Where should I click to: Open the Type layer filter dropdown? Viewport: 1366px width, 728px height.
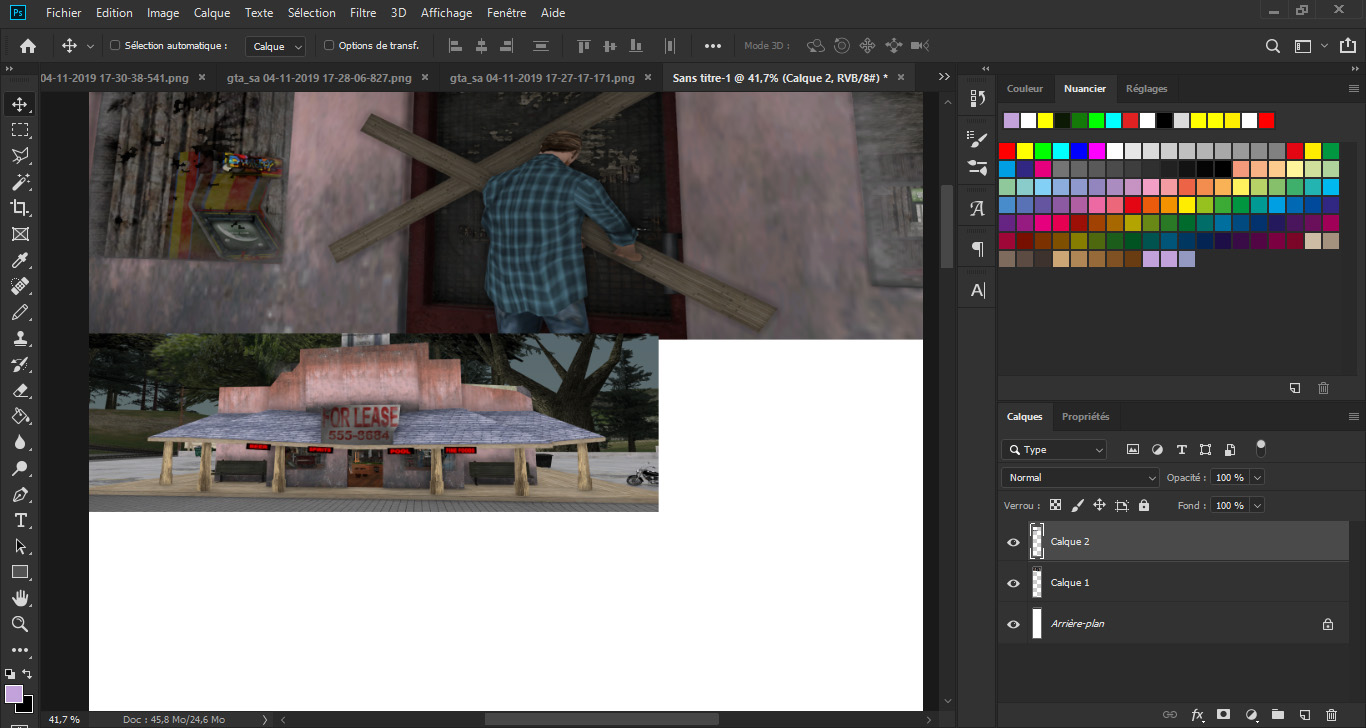coord(1054,450)
